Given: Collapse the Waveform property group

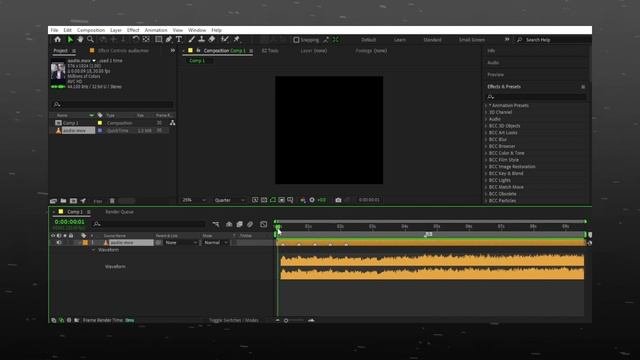Looking at the screenshot, I should (x=93, y=250).
